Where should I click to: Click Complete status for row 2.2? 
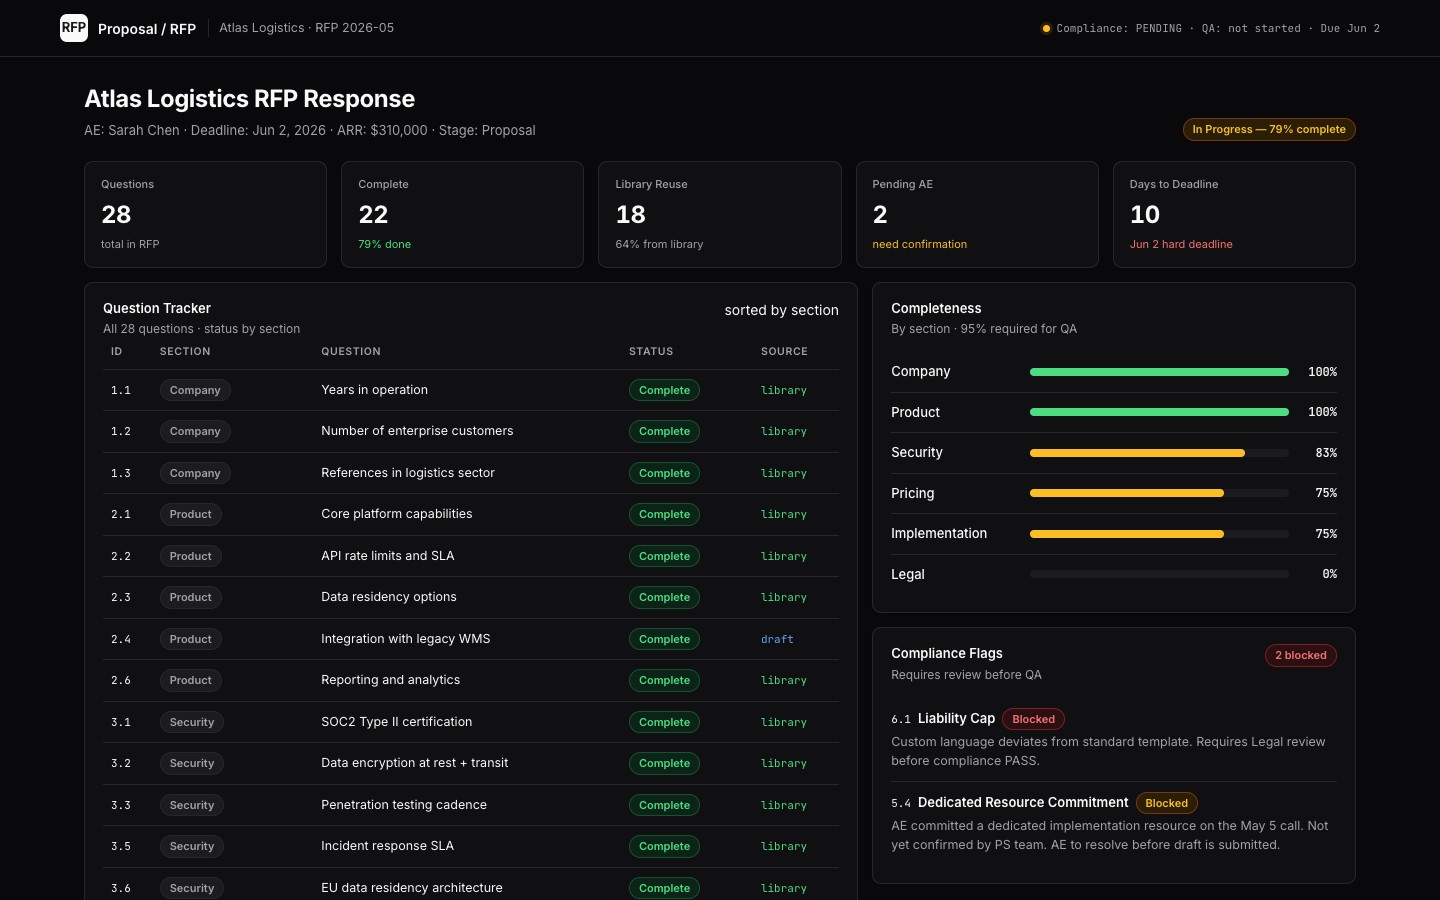click(664, 556)
